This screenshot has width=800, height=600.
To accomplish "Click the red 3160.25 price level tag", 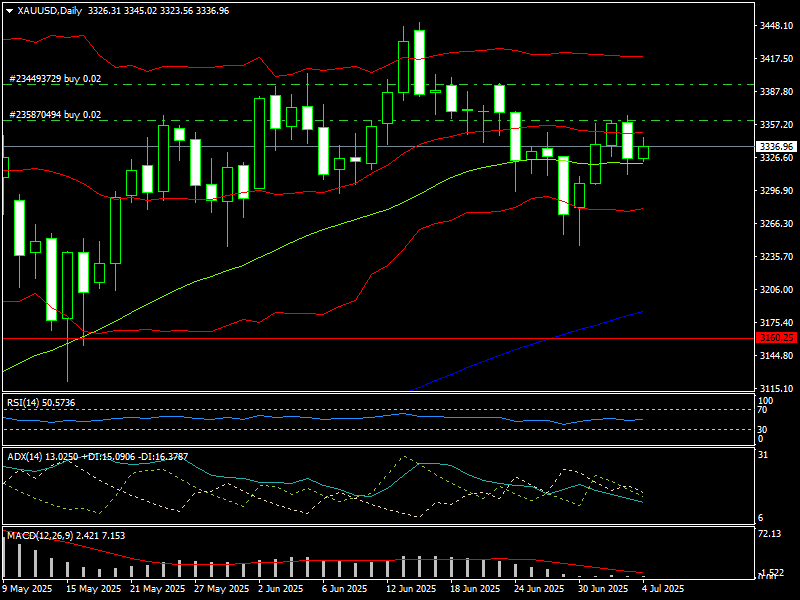I will (776, 339).
